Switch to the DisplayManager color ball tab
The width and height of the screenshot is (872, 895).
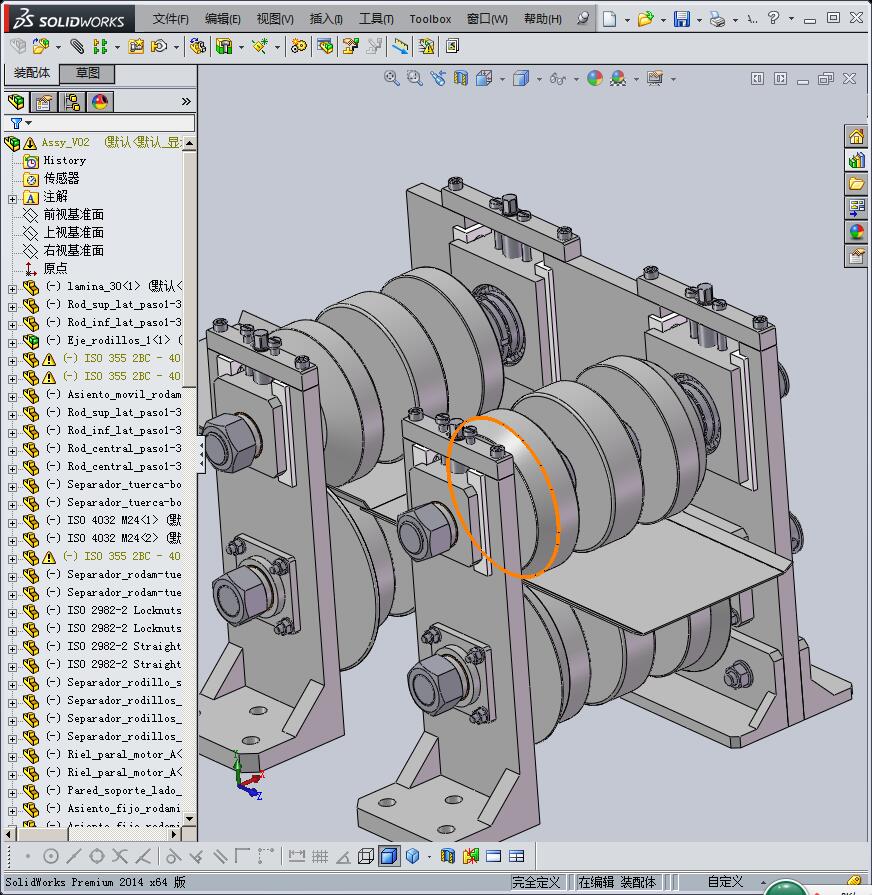click(x=100, y=102)
